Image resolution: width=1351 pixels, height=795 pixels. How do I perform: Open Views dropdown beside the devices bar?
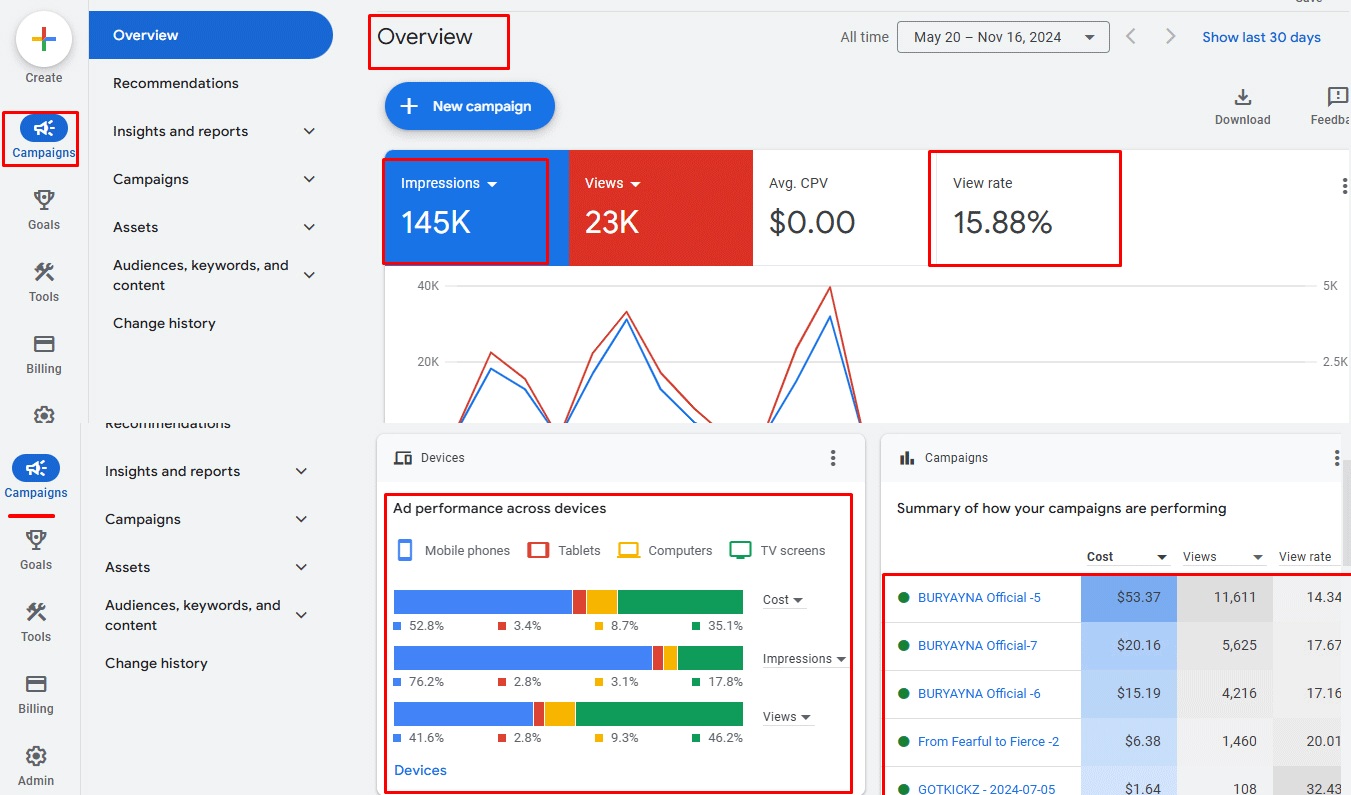(787, 717)
